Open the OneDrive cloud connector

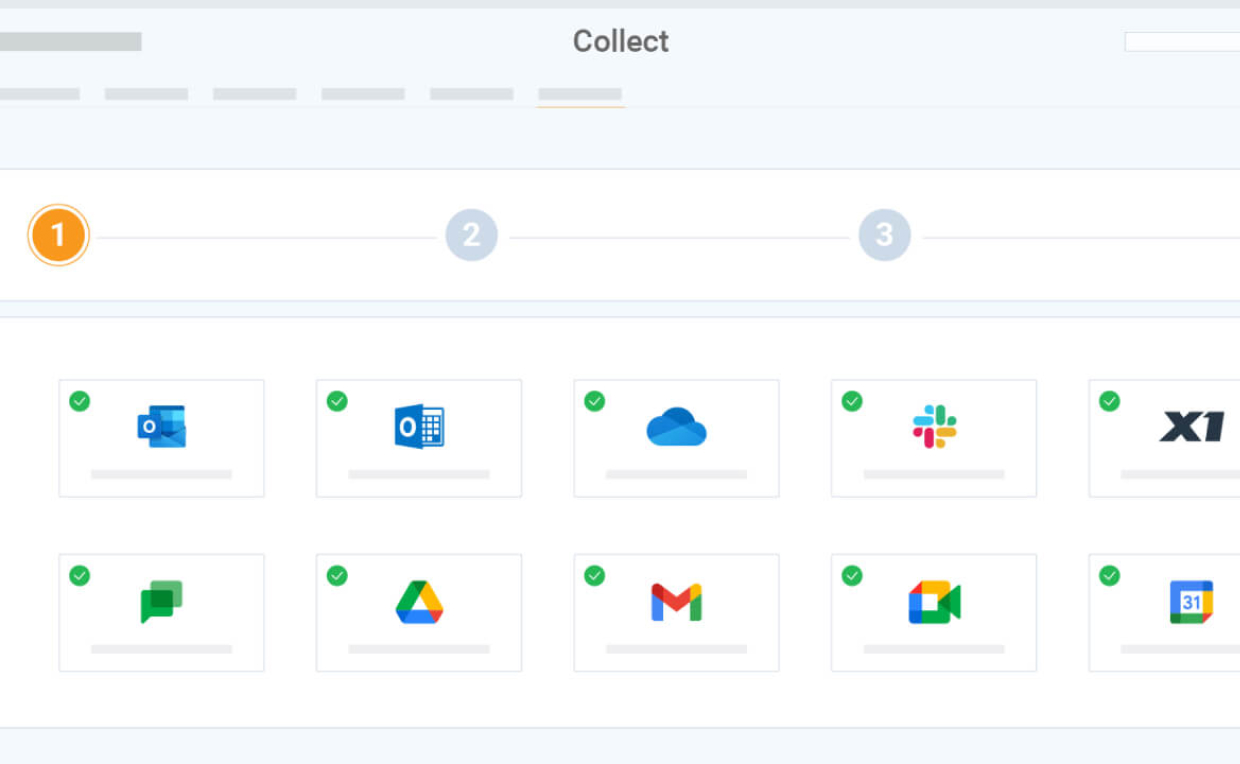[x=676, y=426]
